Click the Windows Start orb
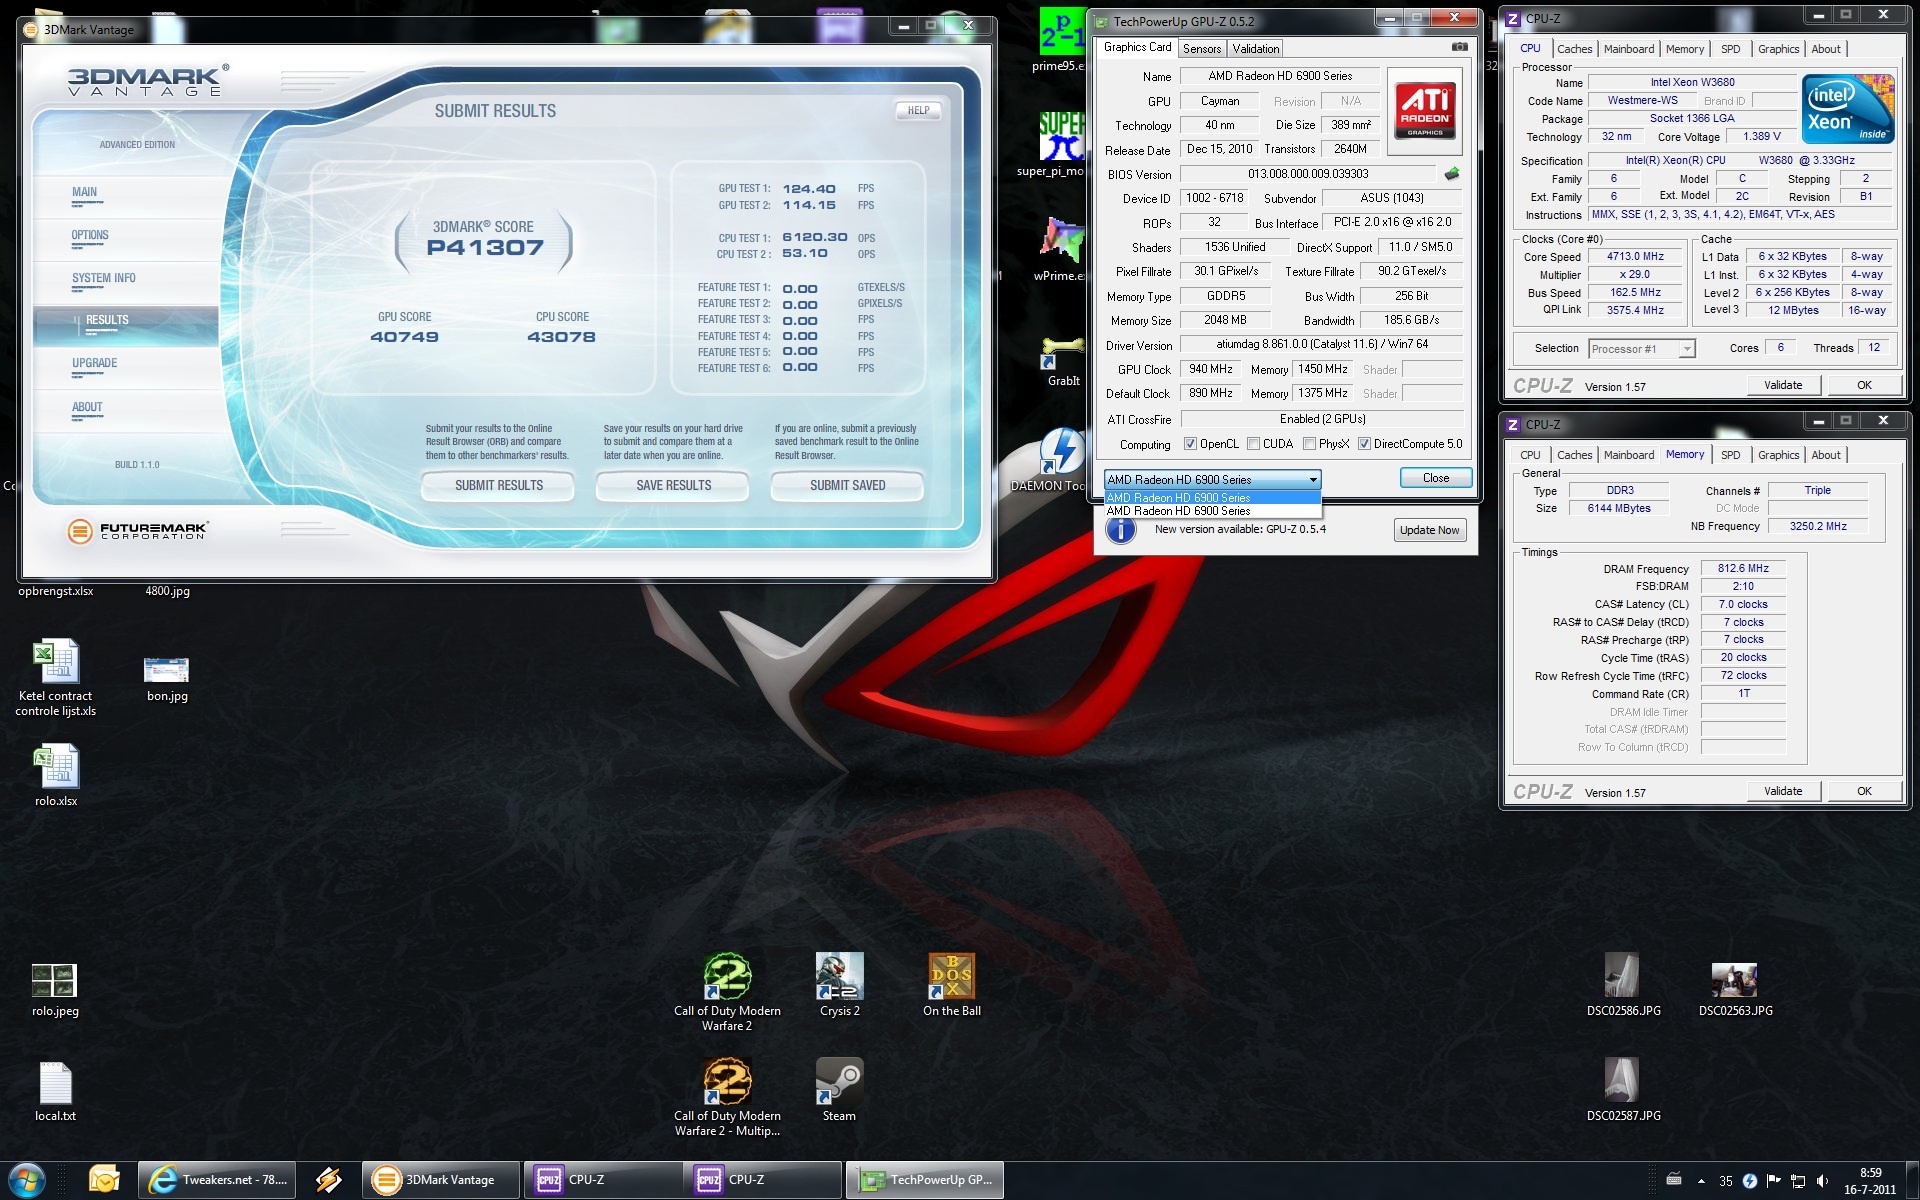The image size is (1920, 1200). [26, 1181]
